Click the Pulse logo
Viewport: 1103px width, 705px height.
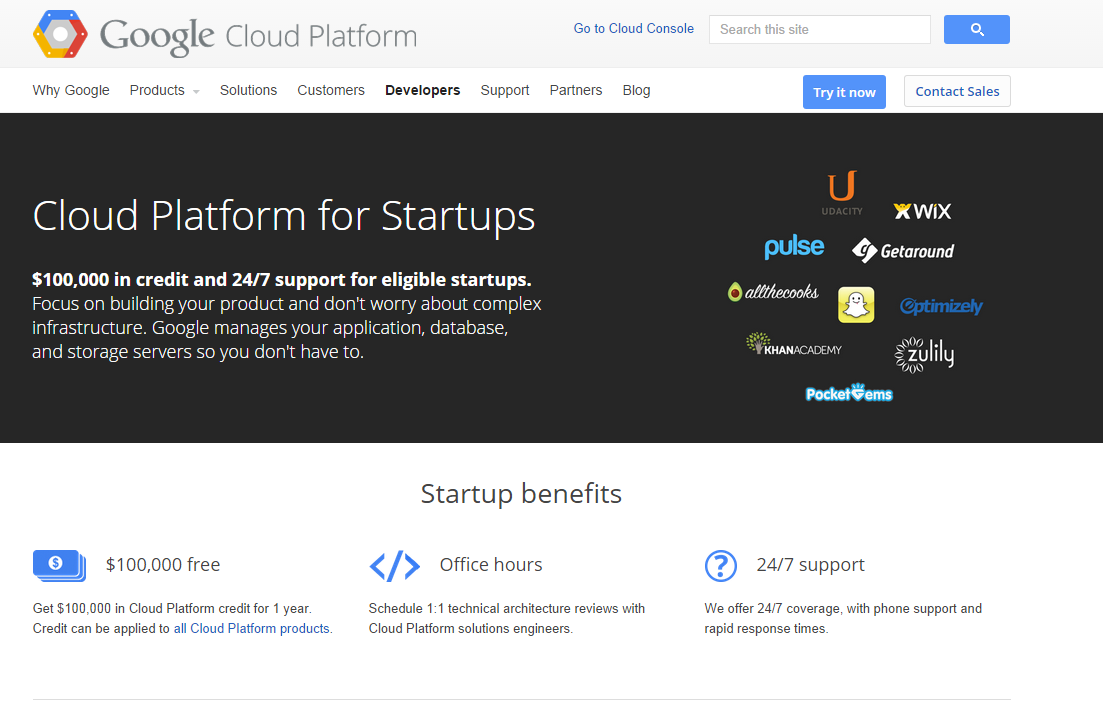[x=794, y=247]
